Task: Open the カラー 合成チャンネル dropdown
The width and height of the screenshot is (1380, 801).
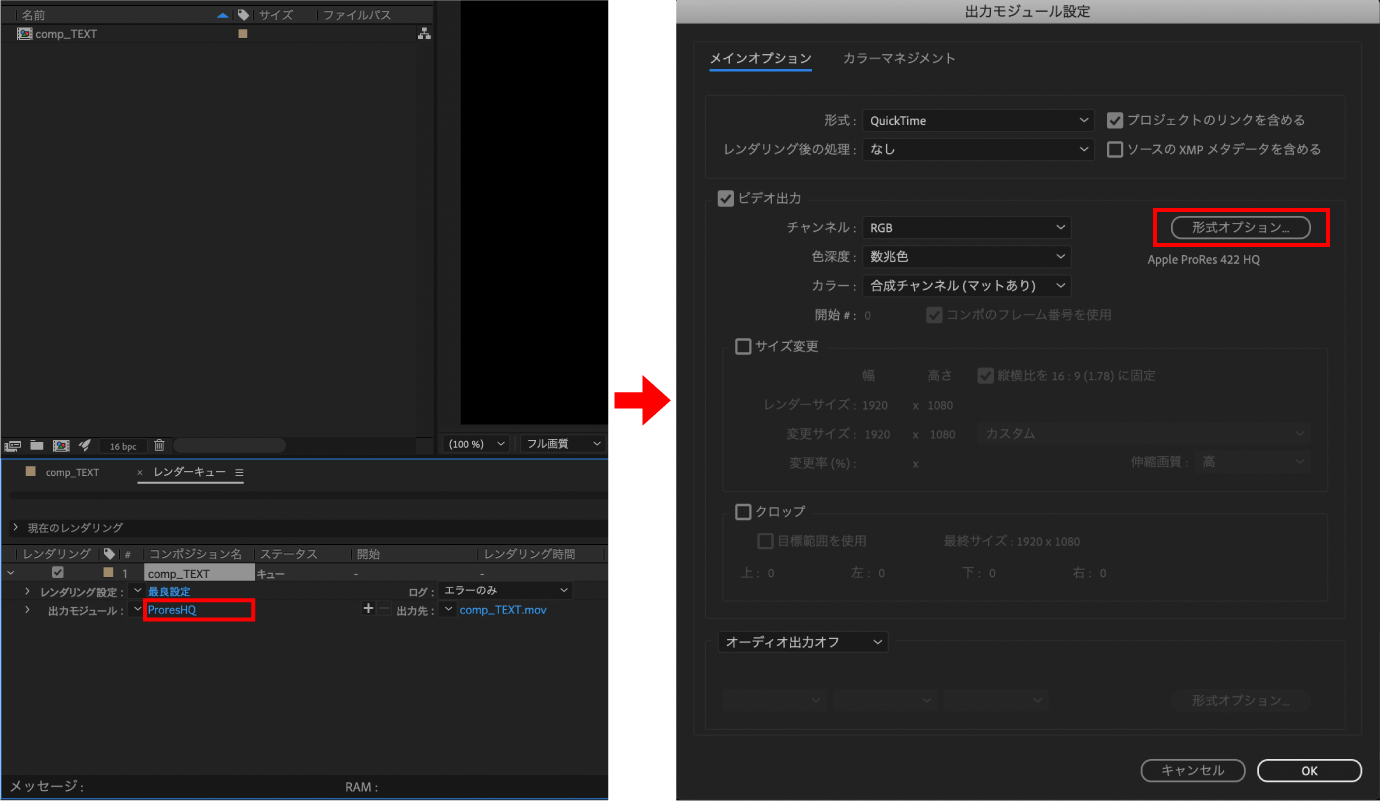Action: click(966, 286)
